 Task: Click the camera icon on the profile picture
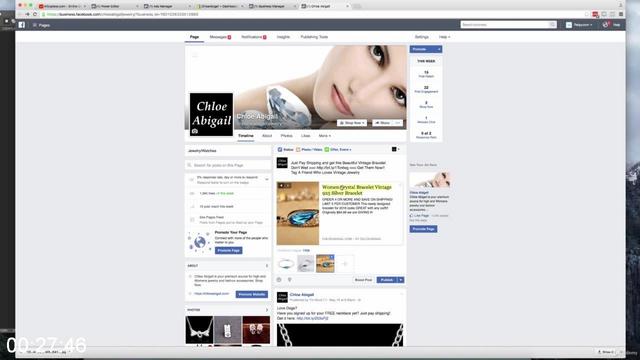(x=195, y=131)
